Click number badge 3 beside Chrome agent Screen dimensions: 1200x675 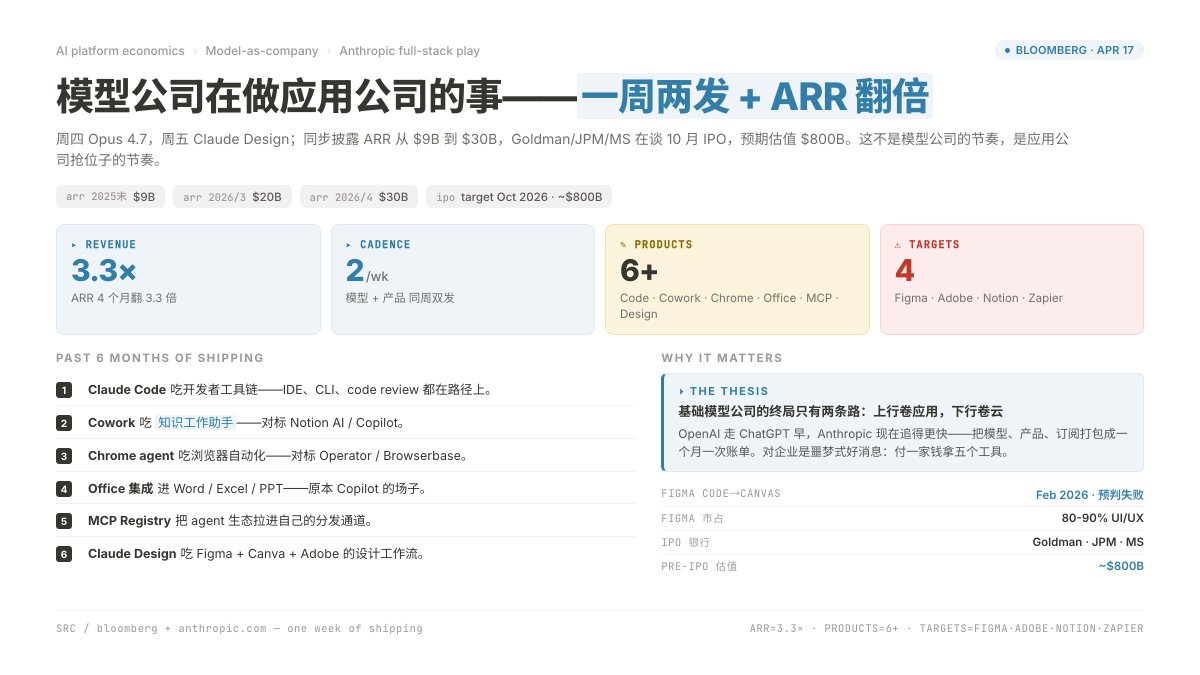pyautogui.click(x=64, y=456)
